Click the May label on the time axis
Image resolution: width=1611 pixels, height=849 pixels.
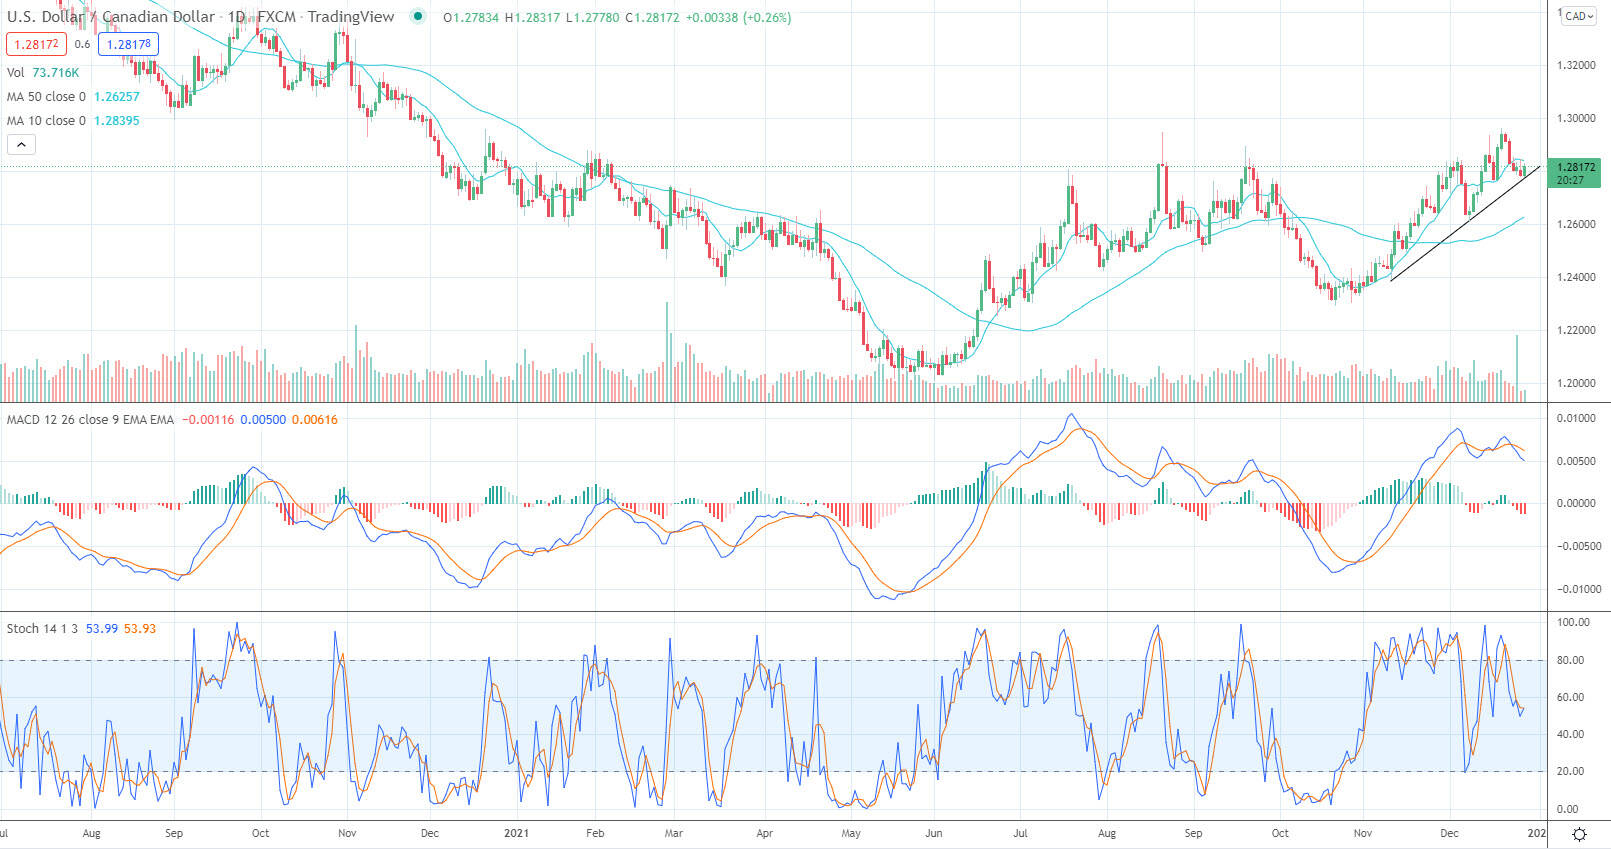[x=851, y=833]
